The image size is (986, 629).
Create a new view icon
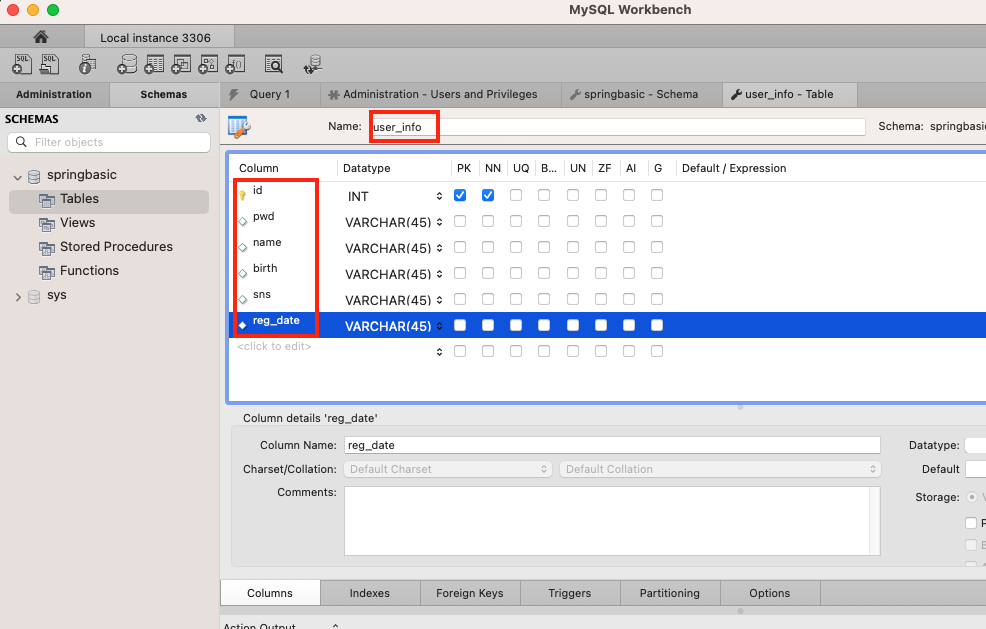181,64
